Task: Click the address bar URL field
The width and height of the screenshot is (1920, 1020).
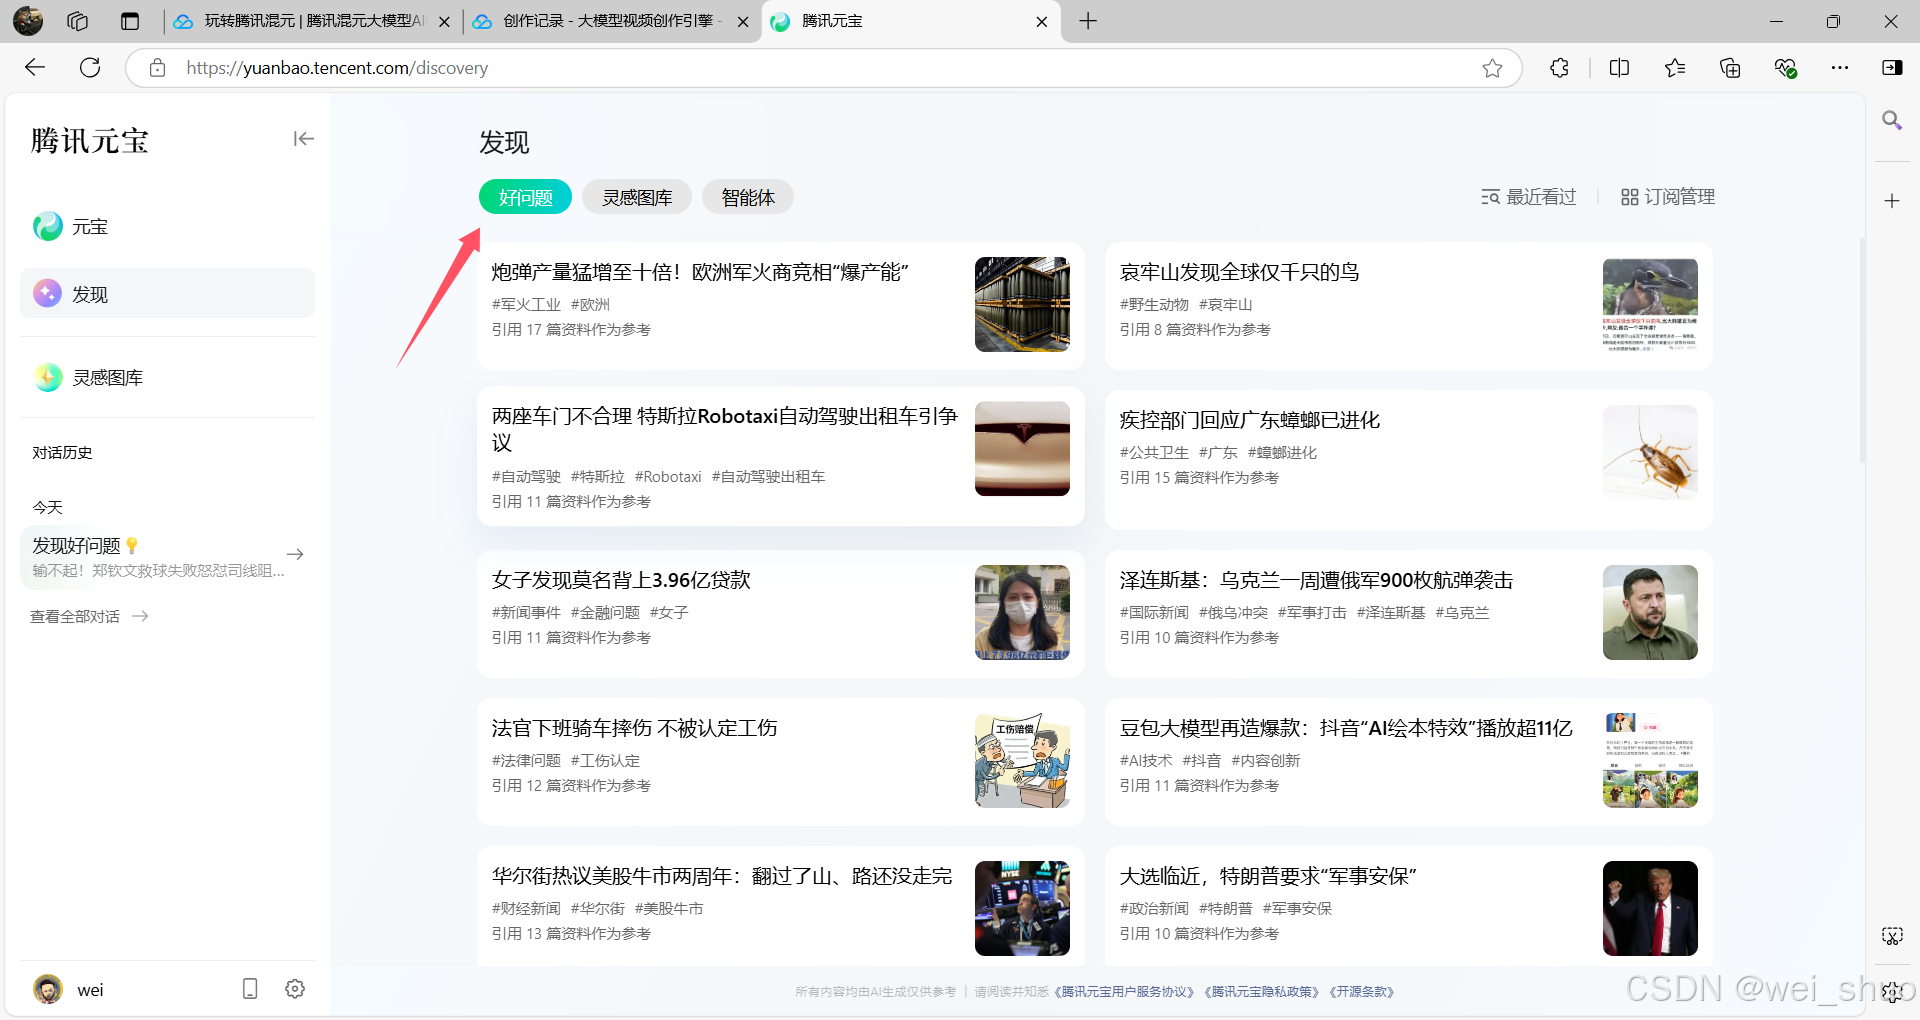Action: pyautogui.click(x=800, y=68)
